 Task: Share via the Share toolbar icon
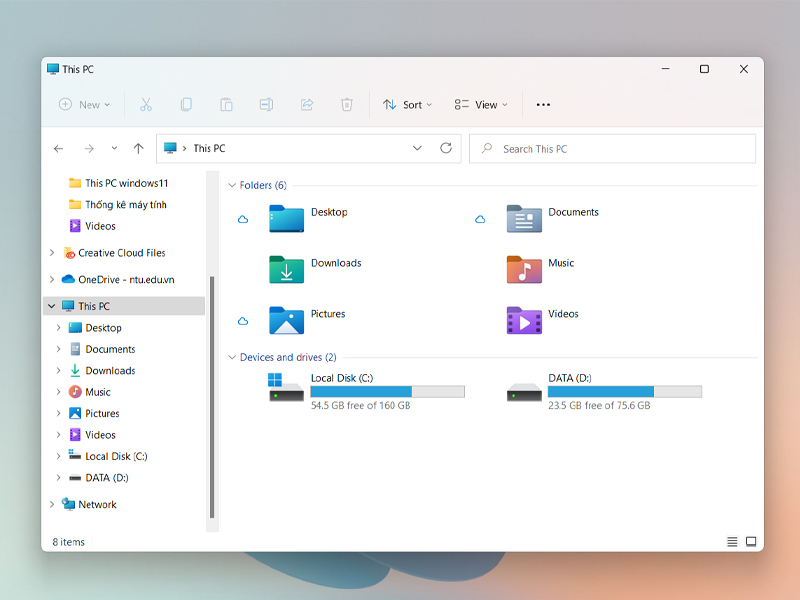point(306,104)
